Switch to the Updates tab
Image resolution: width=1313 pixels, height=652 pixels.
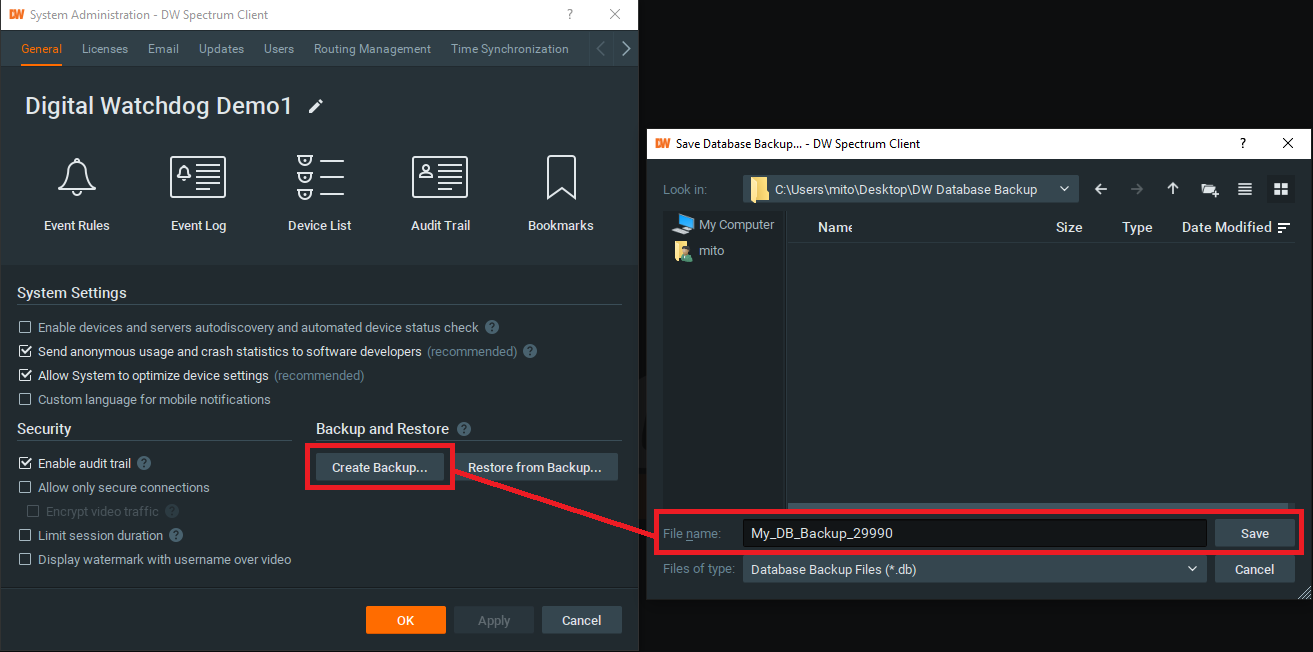click(221, 49)
